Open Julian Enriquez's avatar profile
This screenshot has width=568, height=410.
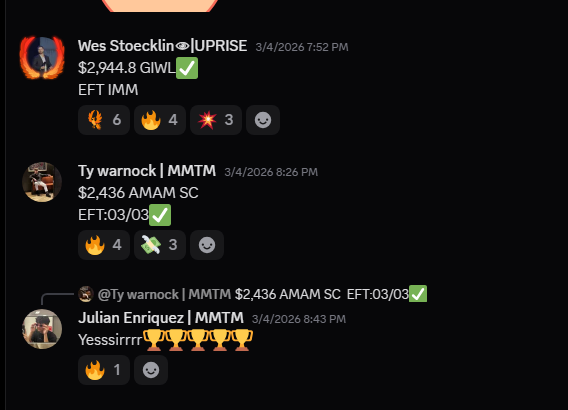pyautogui.click(x=42, y=329)
